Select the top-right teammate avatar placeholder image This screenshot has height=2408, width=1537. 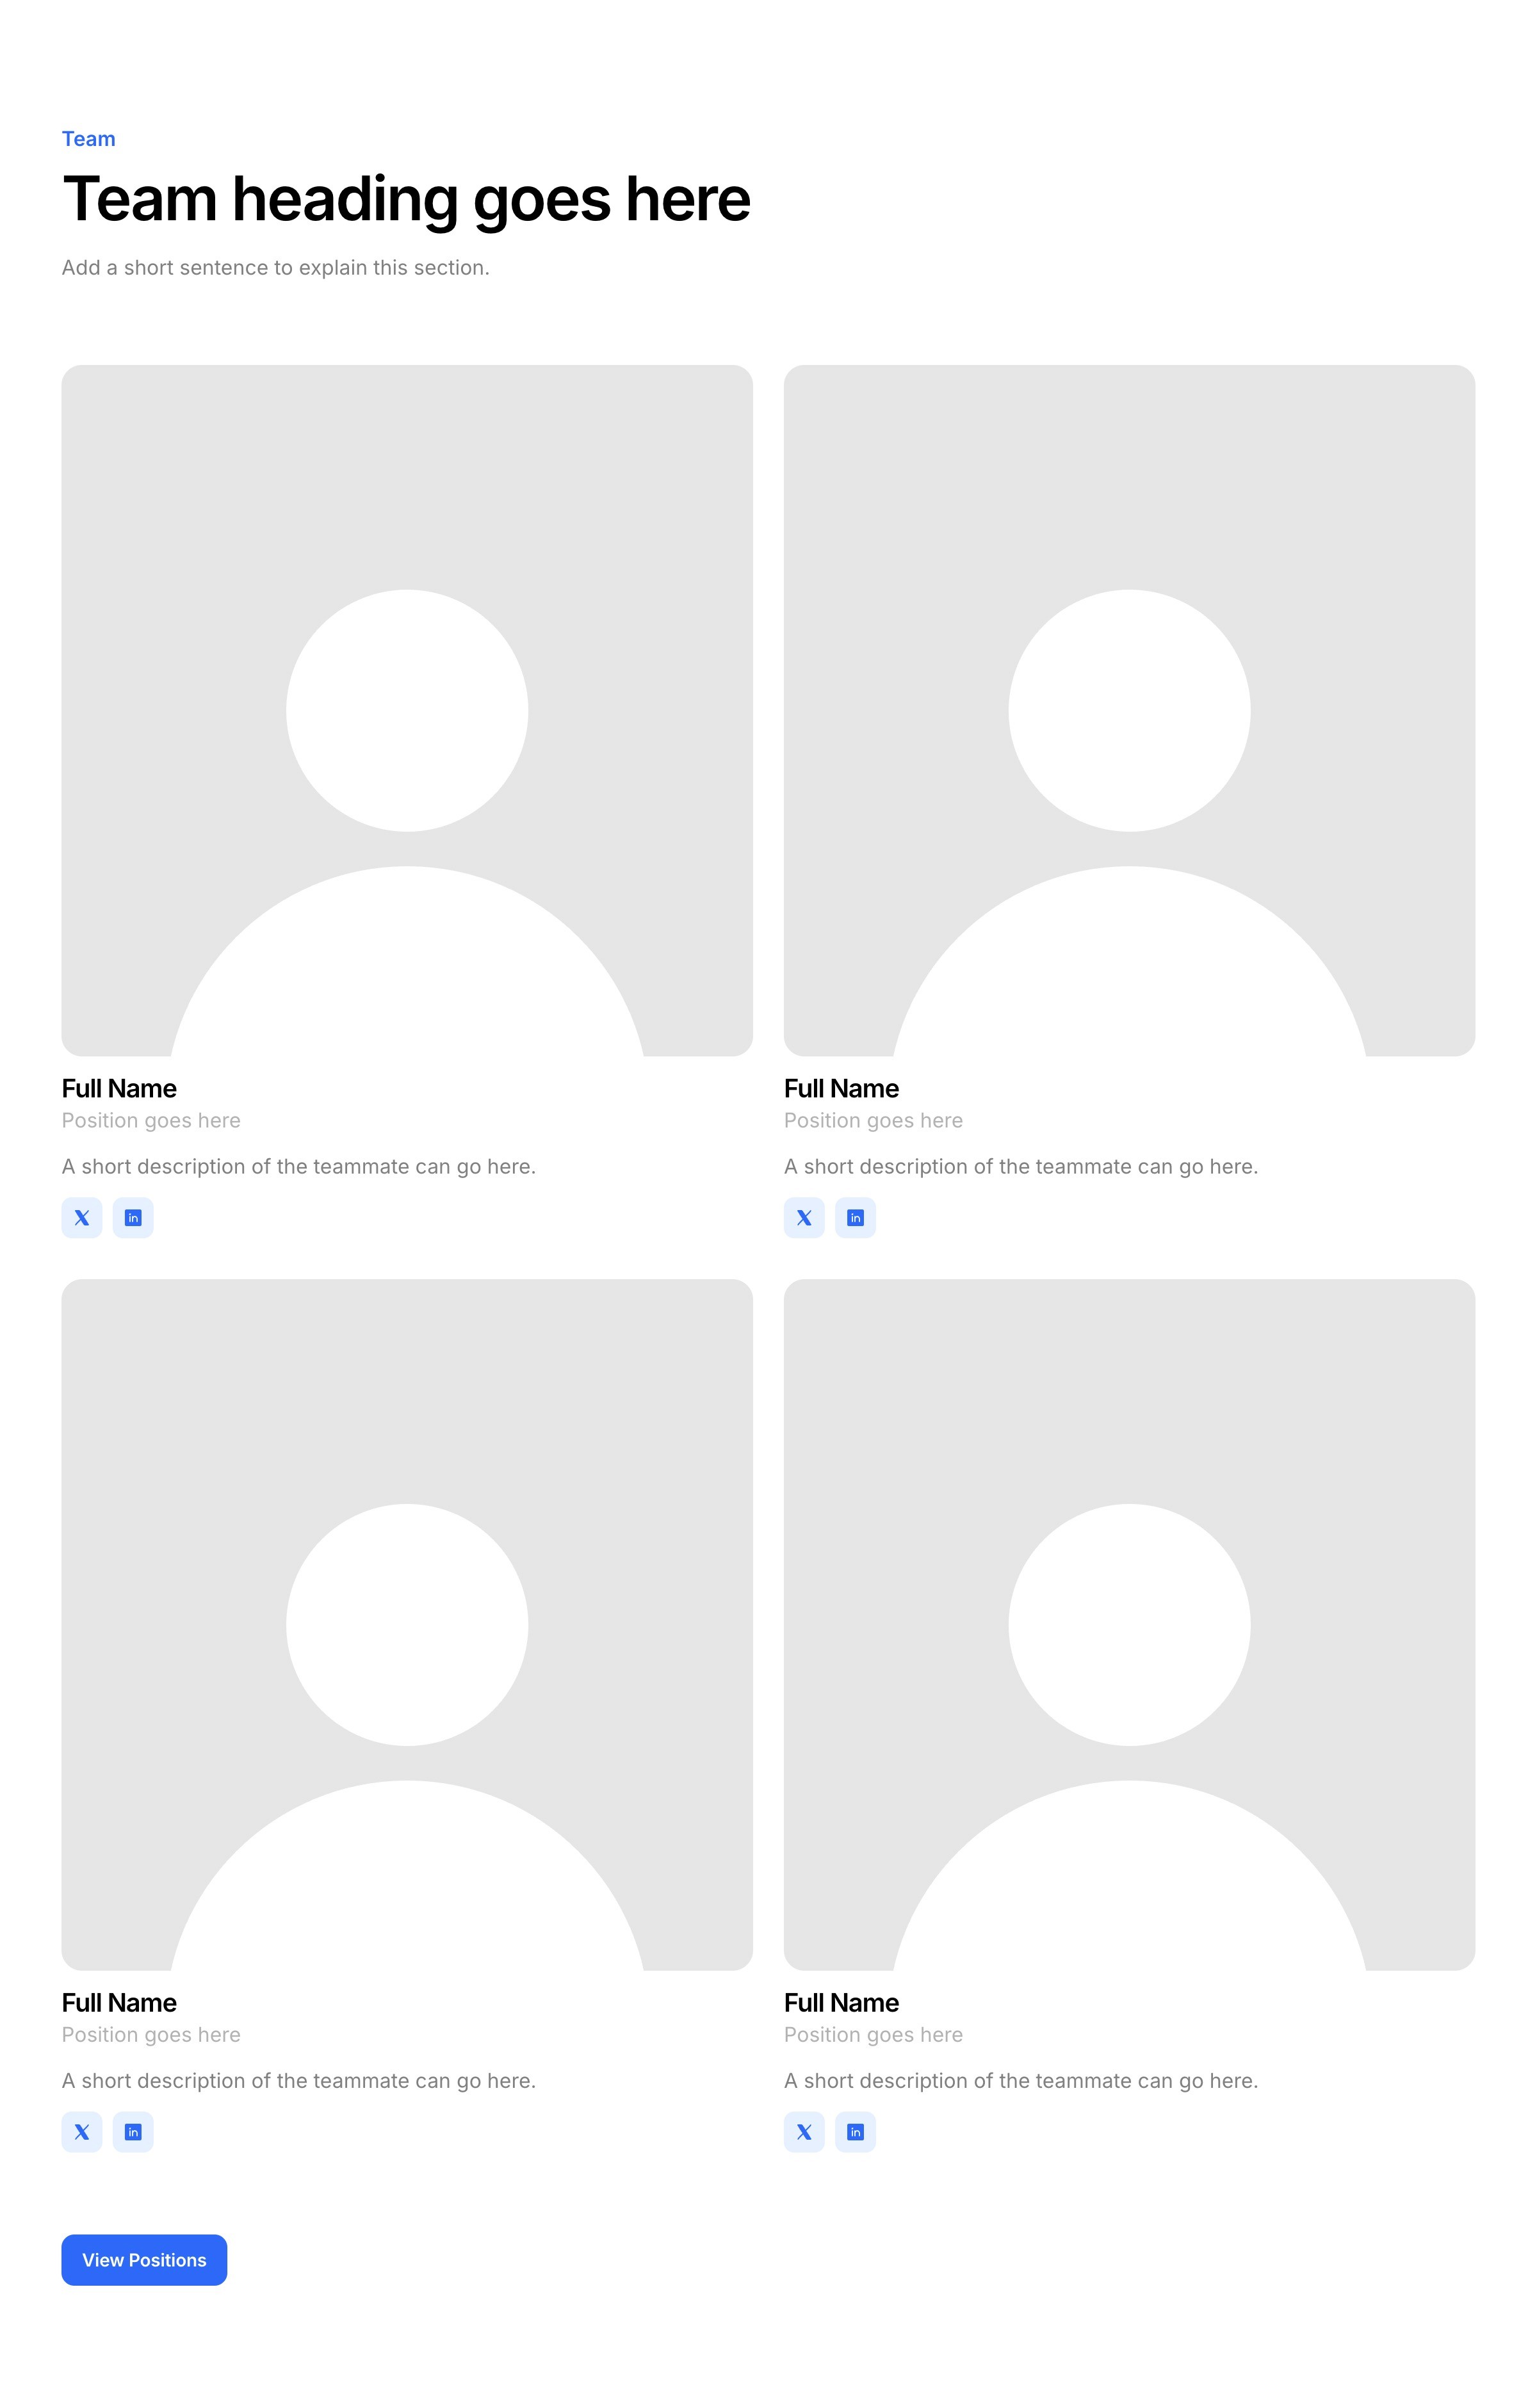click(1129, 710)
